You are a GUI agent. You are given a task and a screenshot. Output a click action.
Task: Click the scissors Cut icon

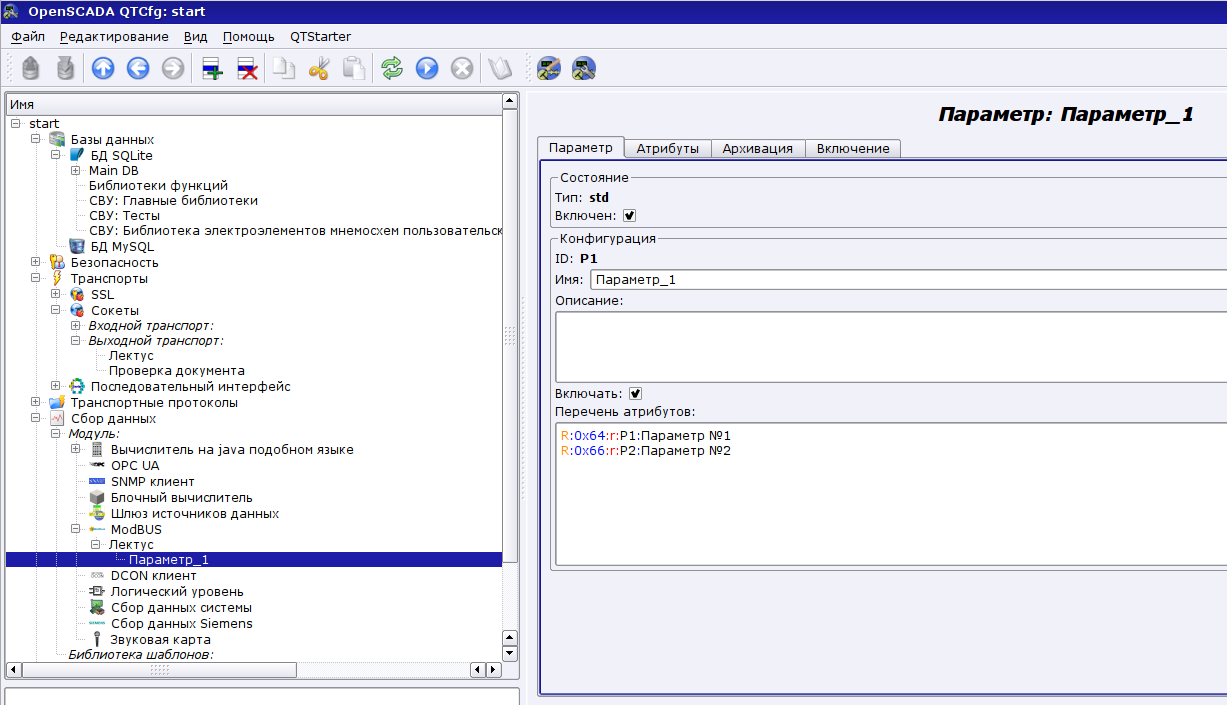click(319, 68)
